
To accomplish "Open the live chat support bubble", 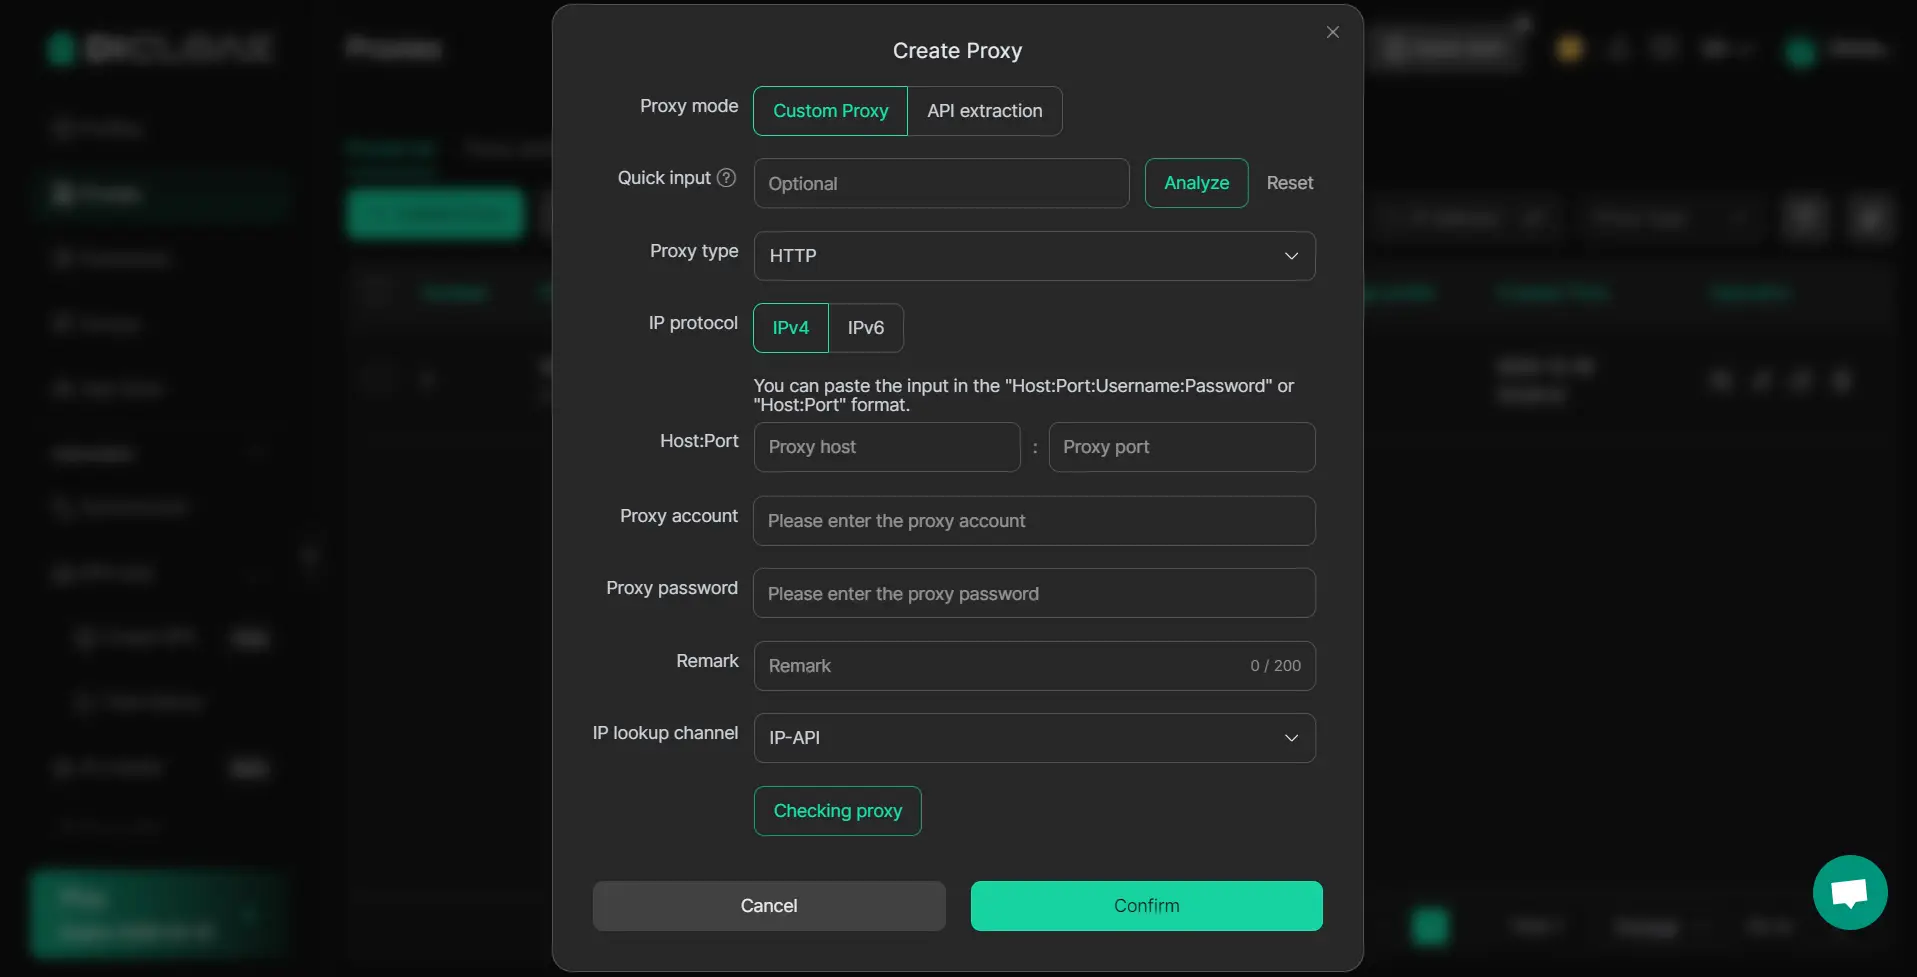I will click(1849, 892).
